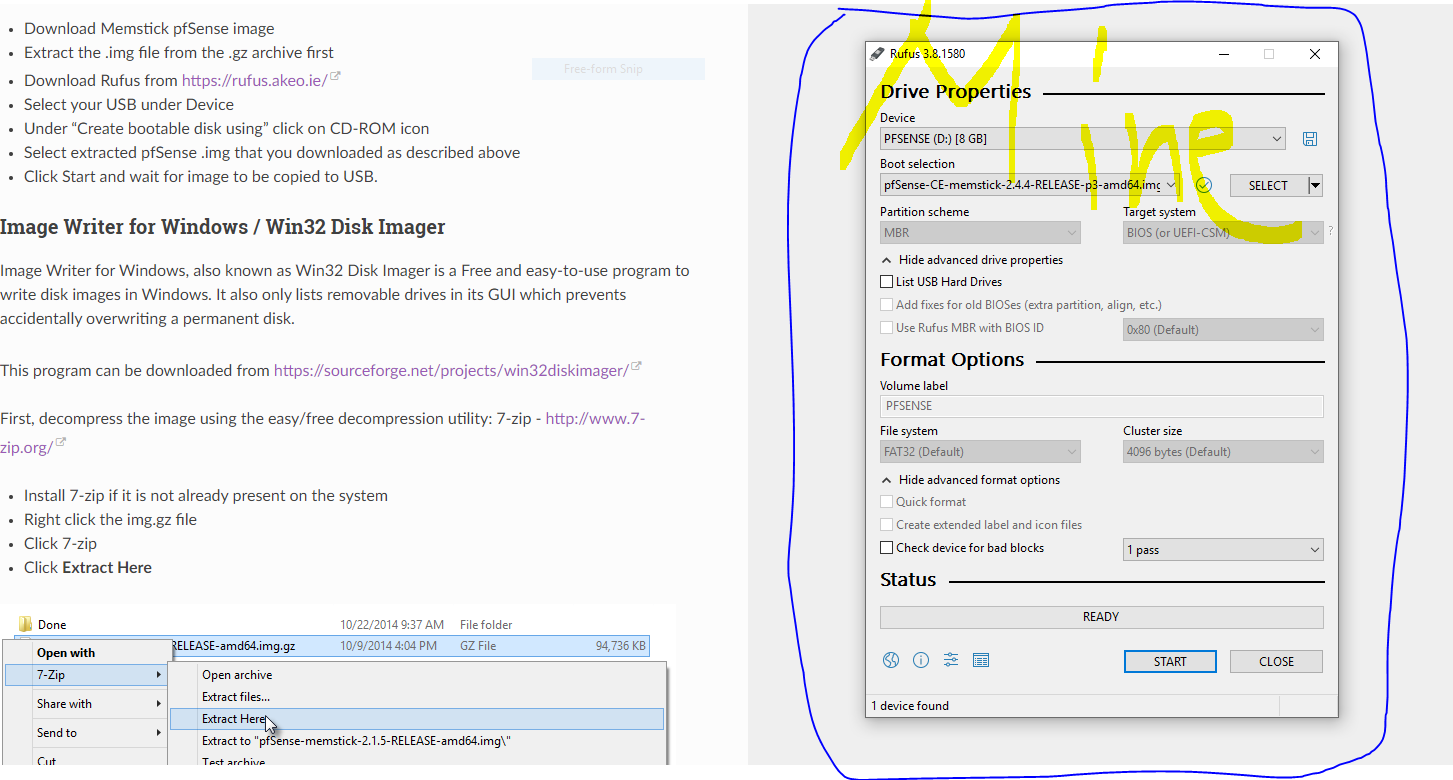The height and width of the screenshot is (780, 1453).
Task: Click 'Select your USB under Device' bullet
Action: coord(129,104)
